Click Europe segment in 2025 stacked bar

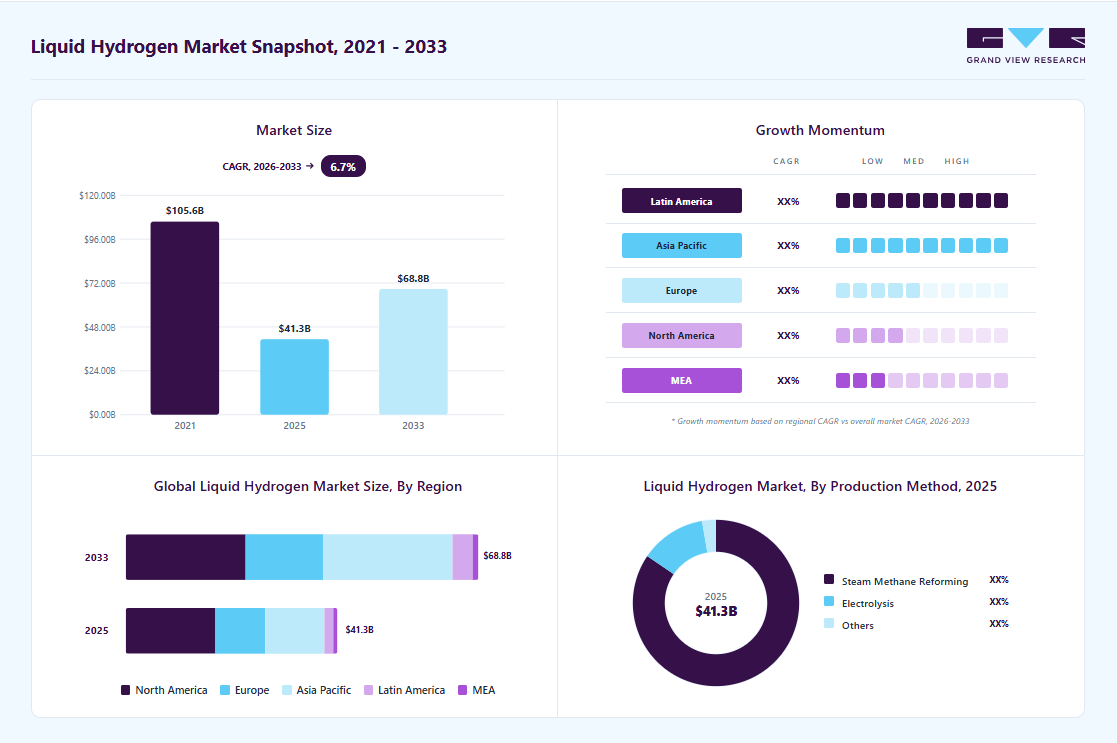(x=240, y=630)
